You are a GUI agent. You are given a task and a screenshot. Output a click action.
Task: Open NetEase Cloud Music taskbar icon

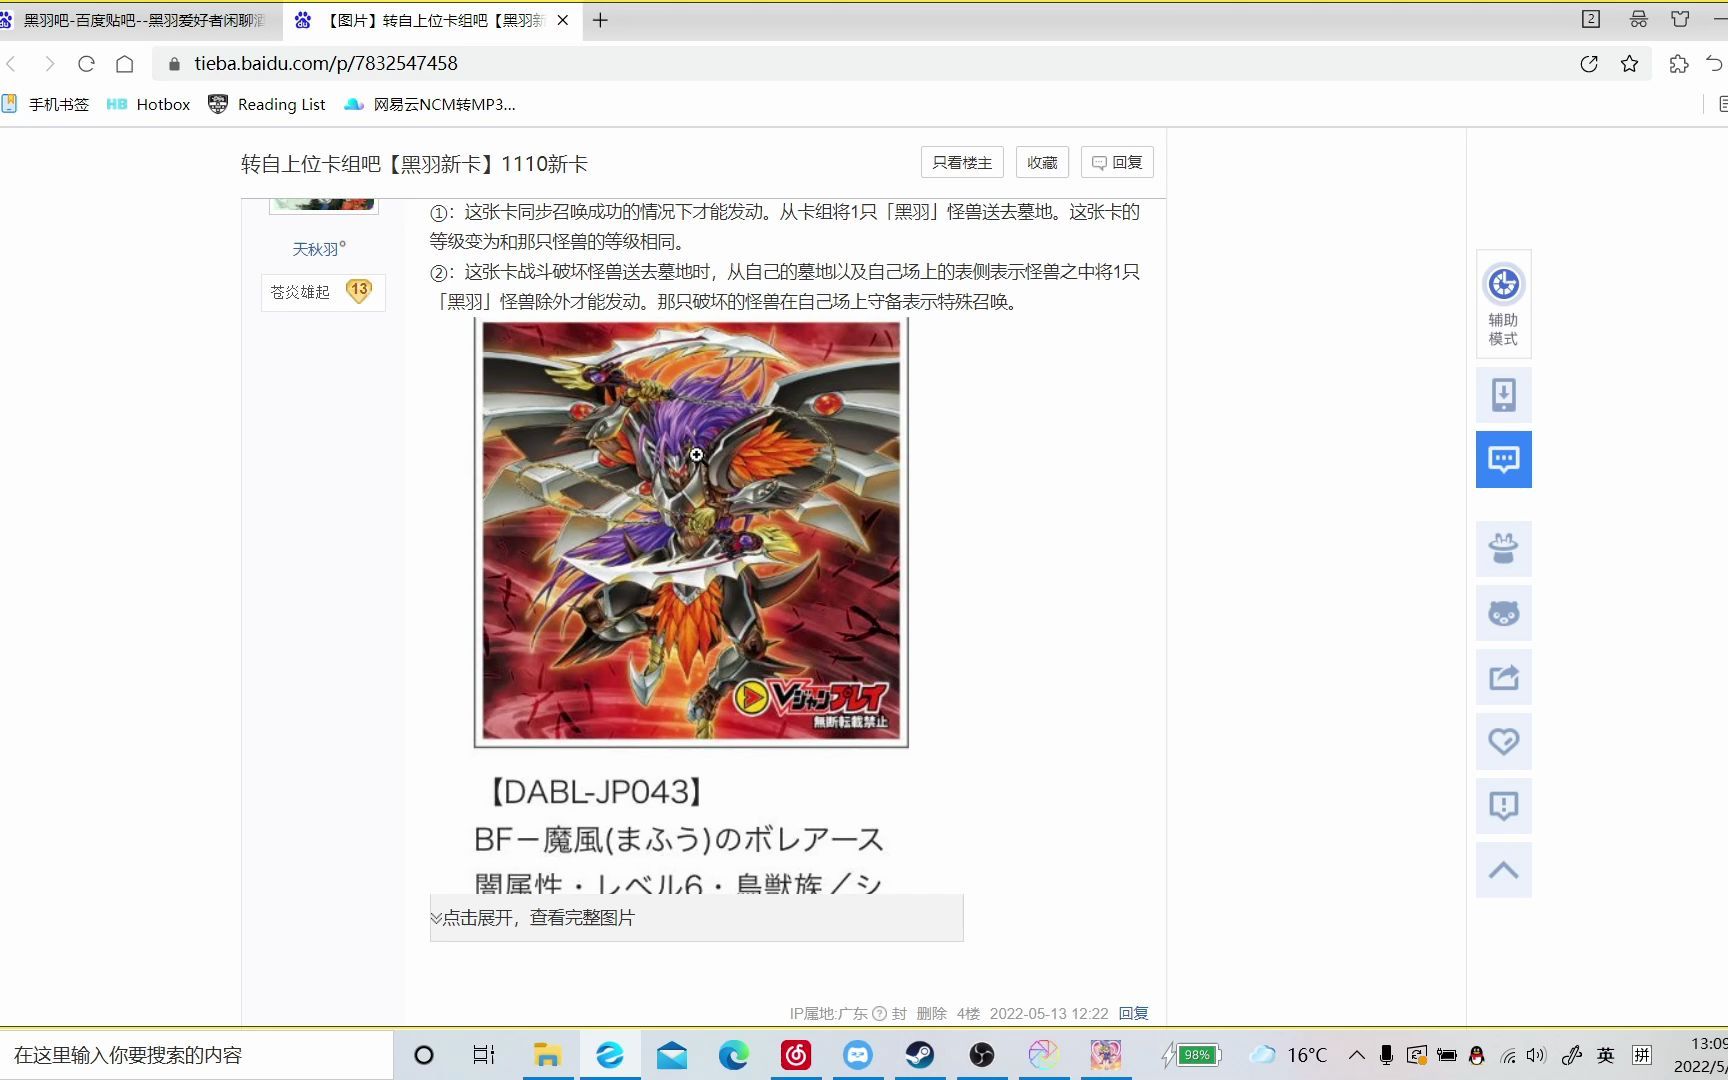tap(796, 1055)
